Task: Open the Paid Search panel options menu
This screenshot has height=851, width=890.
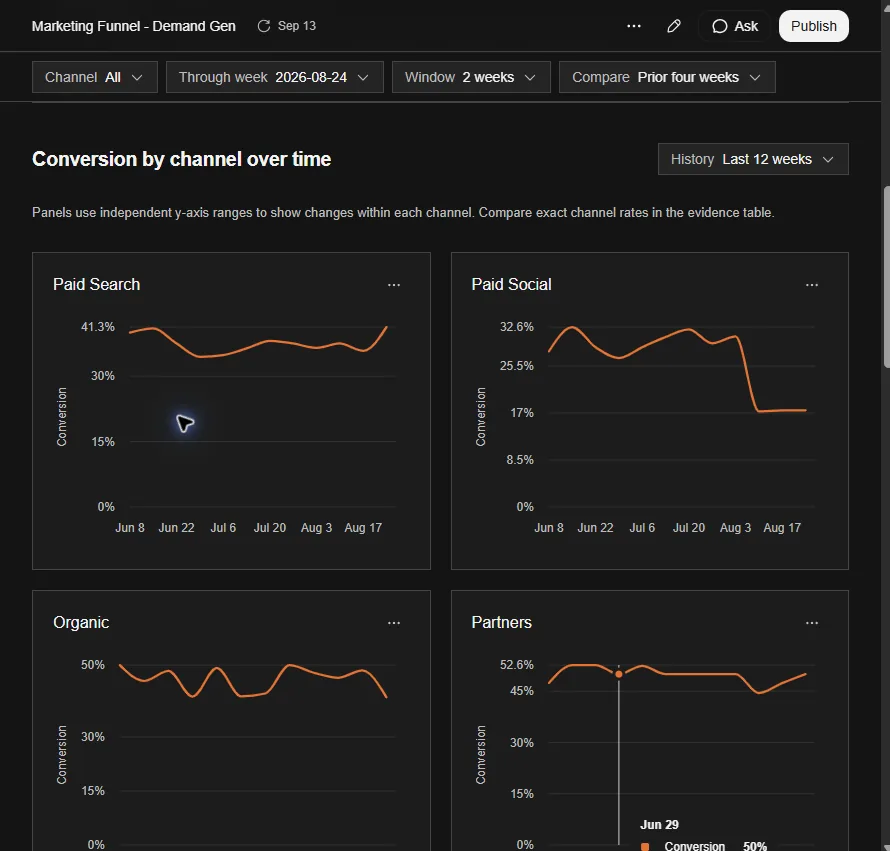Action: 394,285
